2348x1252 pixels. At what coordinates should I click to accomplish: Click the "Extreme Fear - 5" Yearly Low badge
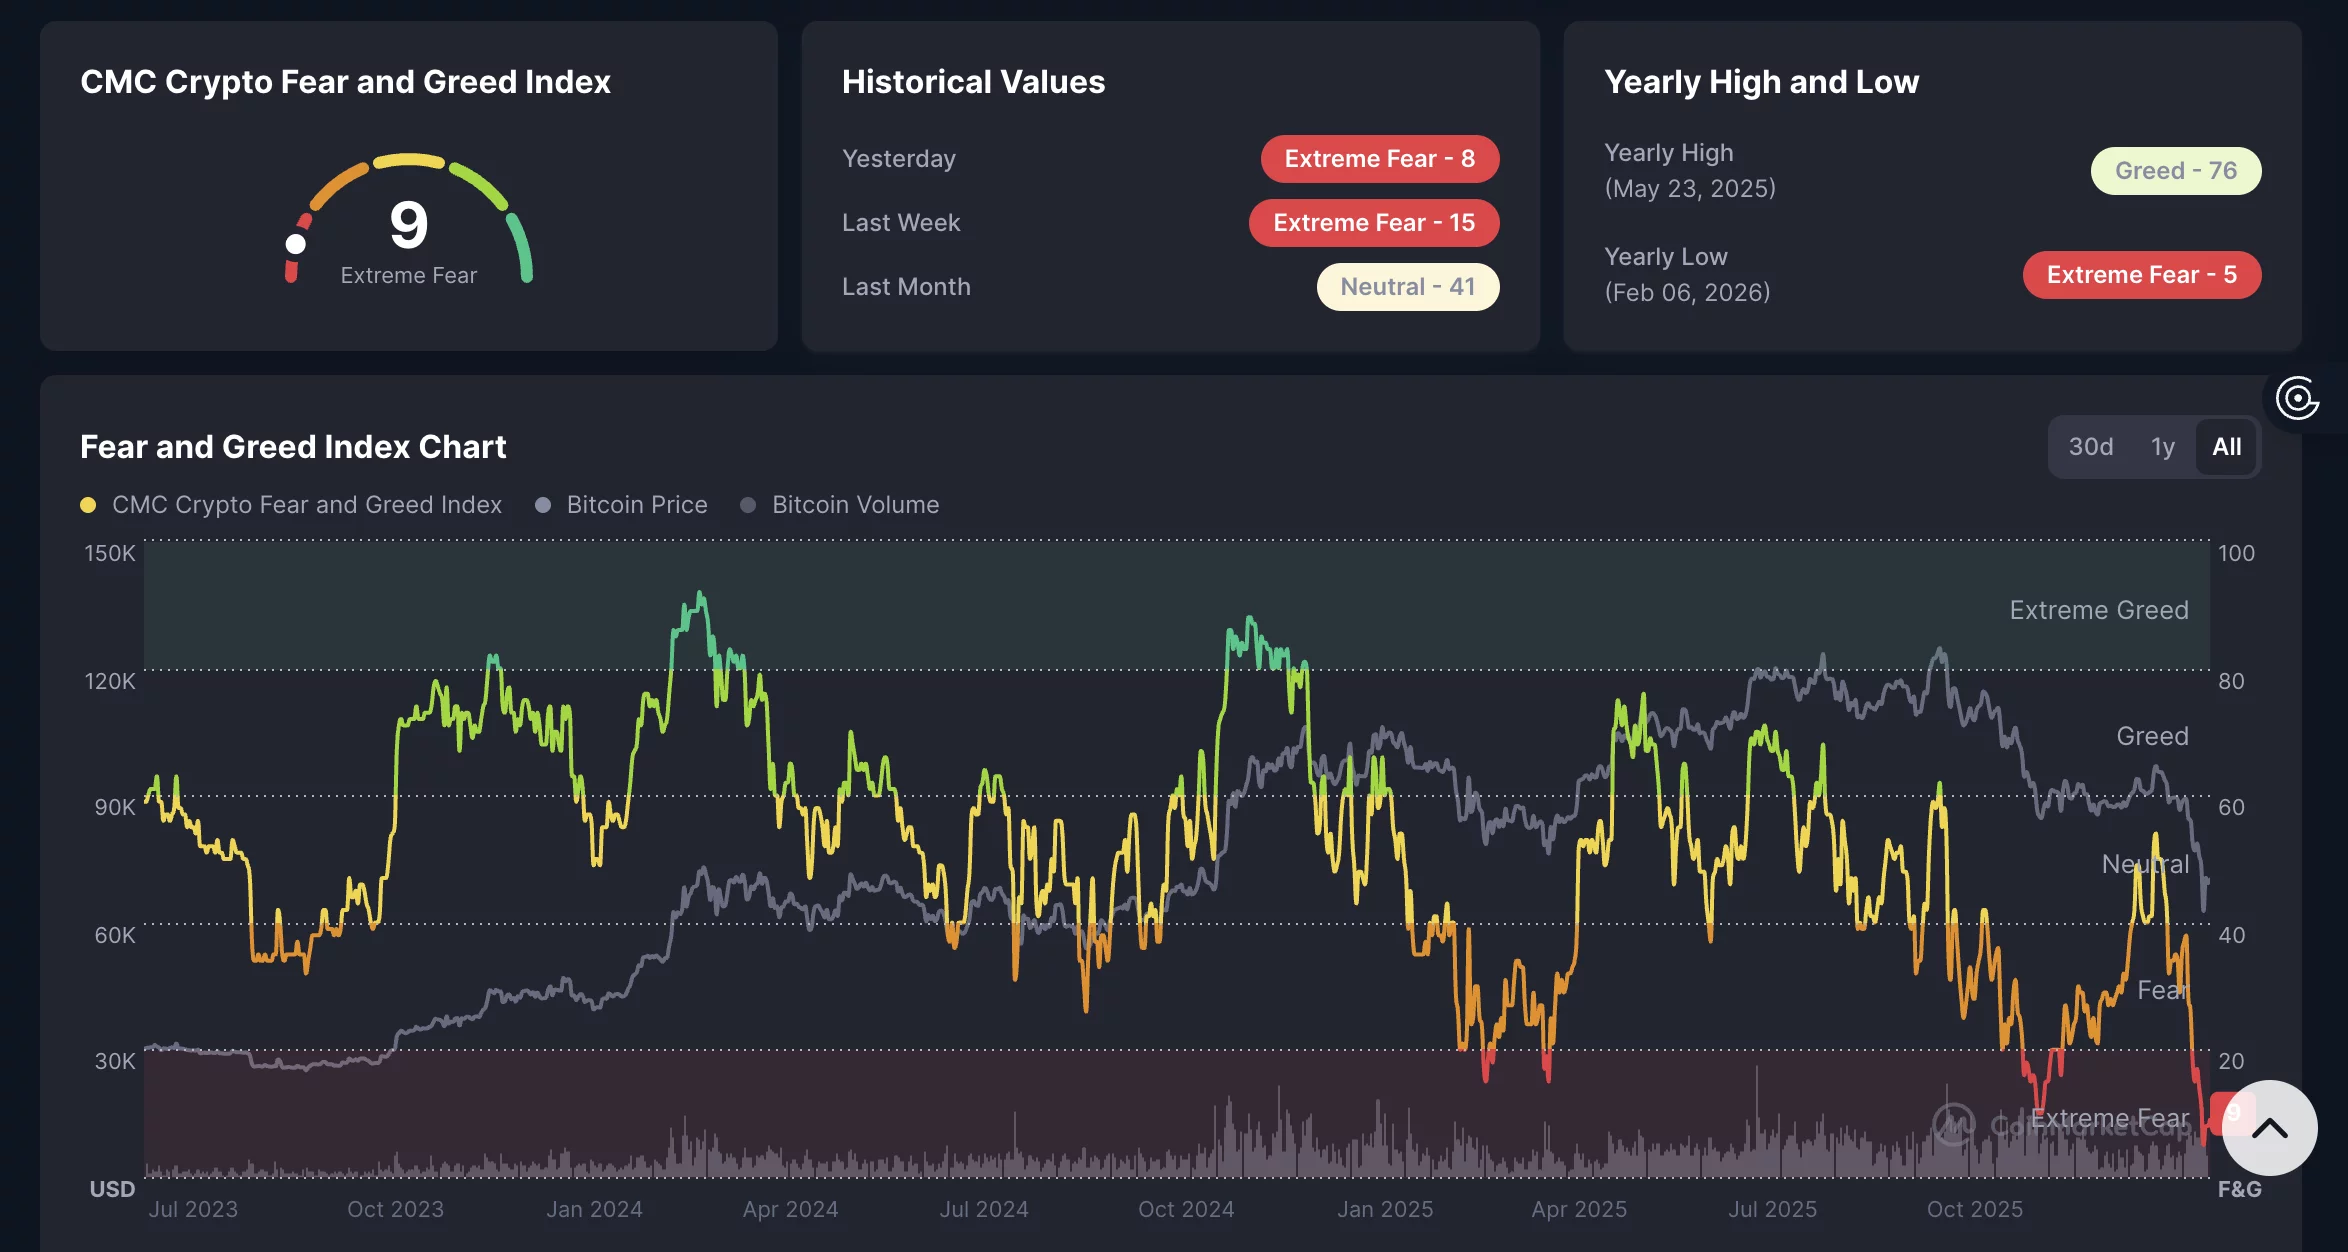coord(2142,274)
